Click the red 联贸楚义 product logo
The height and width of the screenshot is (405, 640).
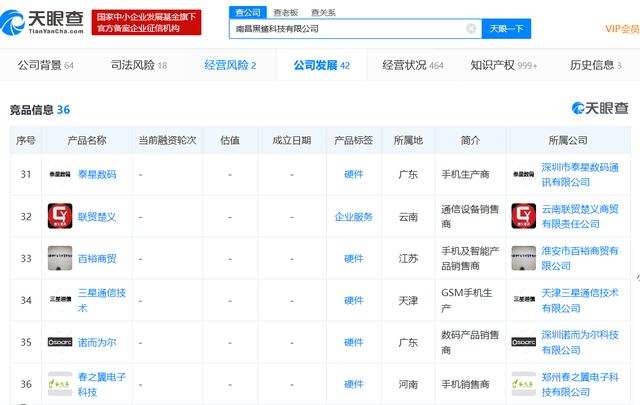click(x=60, y=216)
